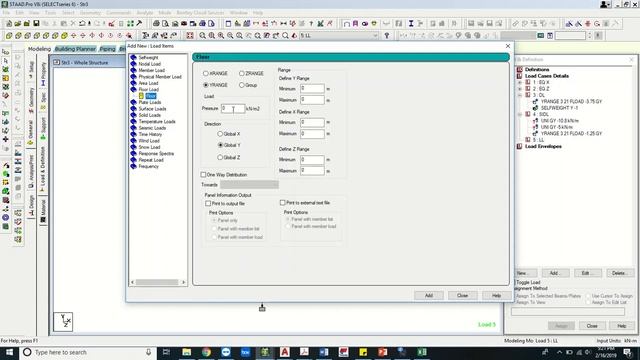Open Chrome from the taskbar
Viewport: 640px width, 360px height.
tap(206, 352)
